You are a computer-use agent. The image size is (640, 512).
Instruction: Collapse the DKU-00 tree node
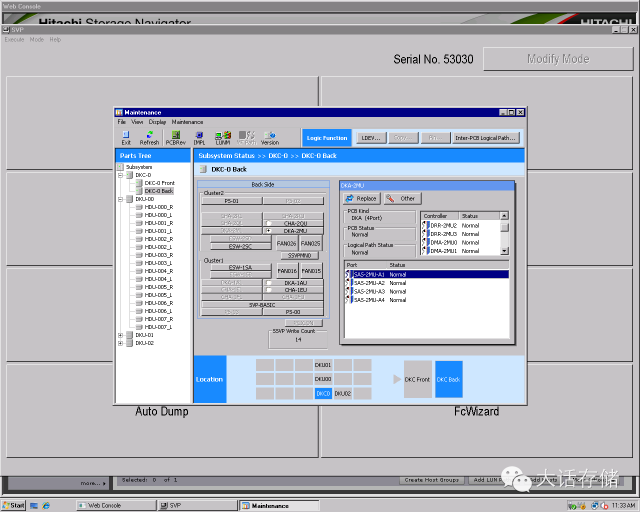tap(121, 199)
